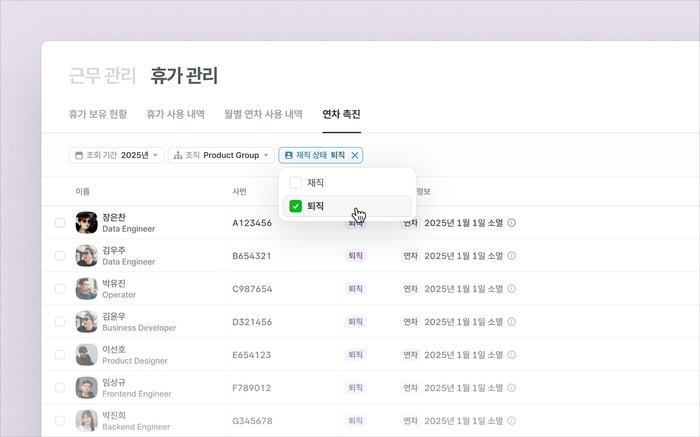The height and width of the screenshot is (437, 700).
Task: Click 퇴직 status badge in 이선호 row
Action: [x=355, y=355]
